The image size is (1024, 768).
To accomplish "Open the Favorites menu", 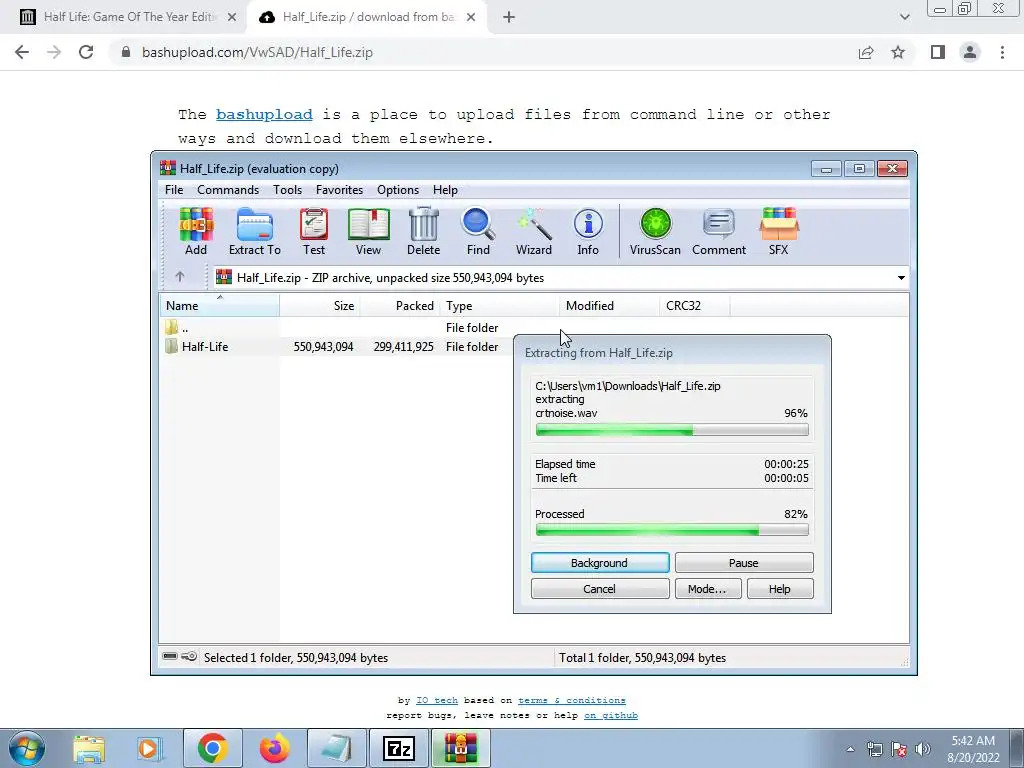I will click(339, 189).
